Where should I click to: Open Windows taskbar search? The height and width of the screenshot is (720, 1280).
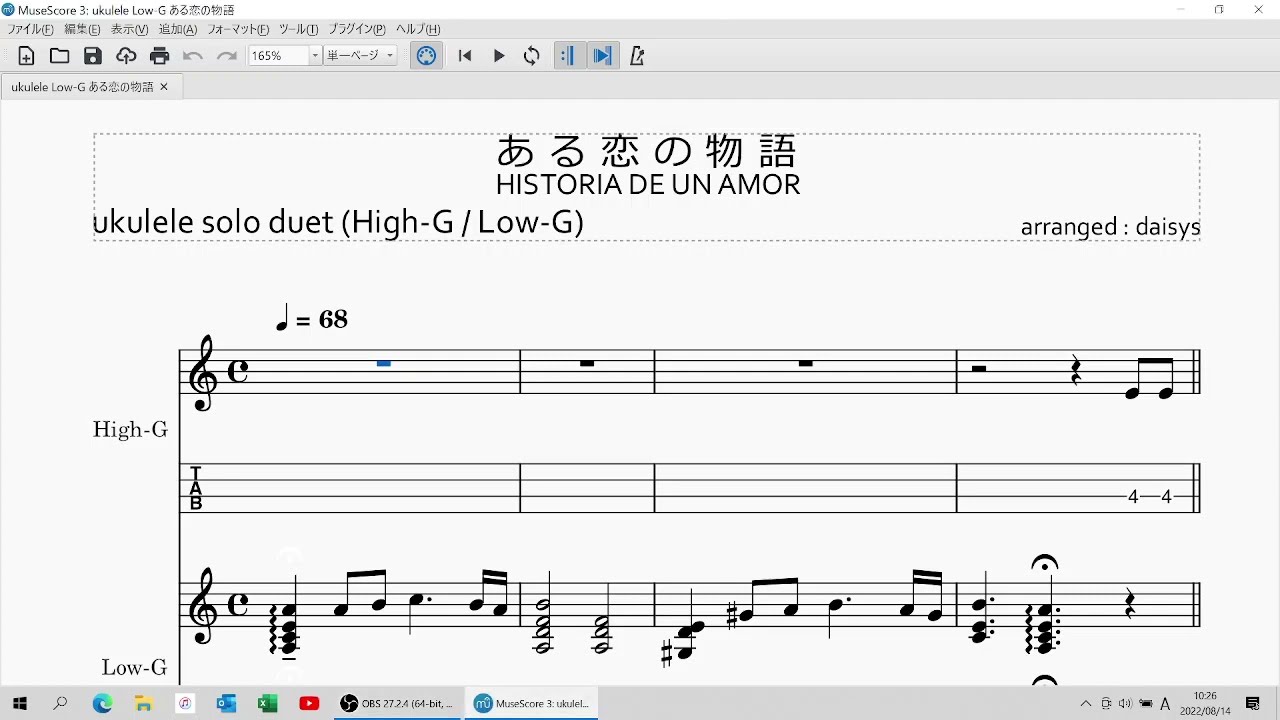pos(61,704)
